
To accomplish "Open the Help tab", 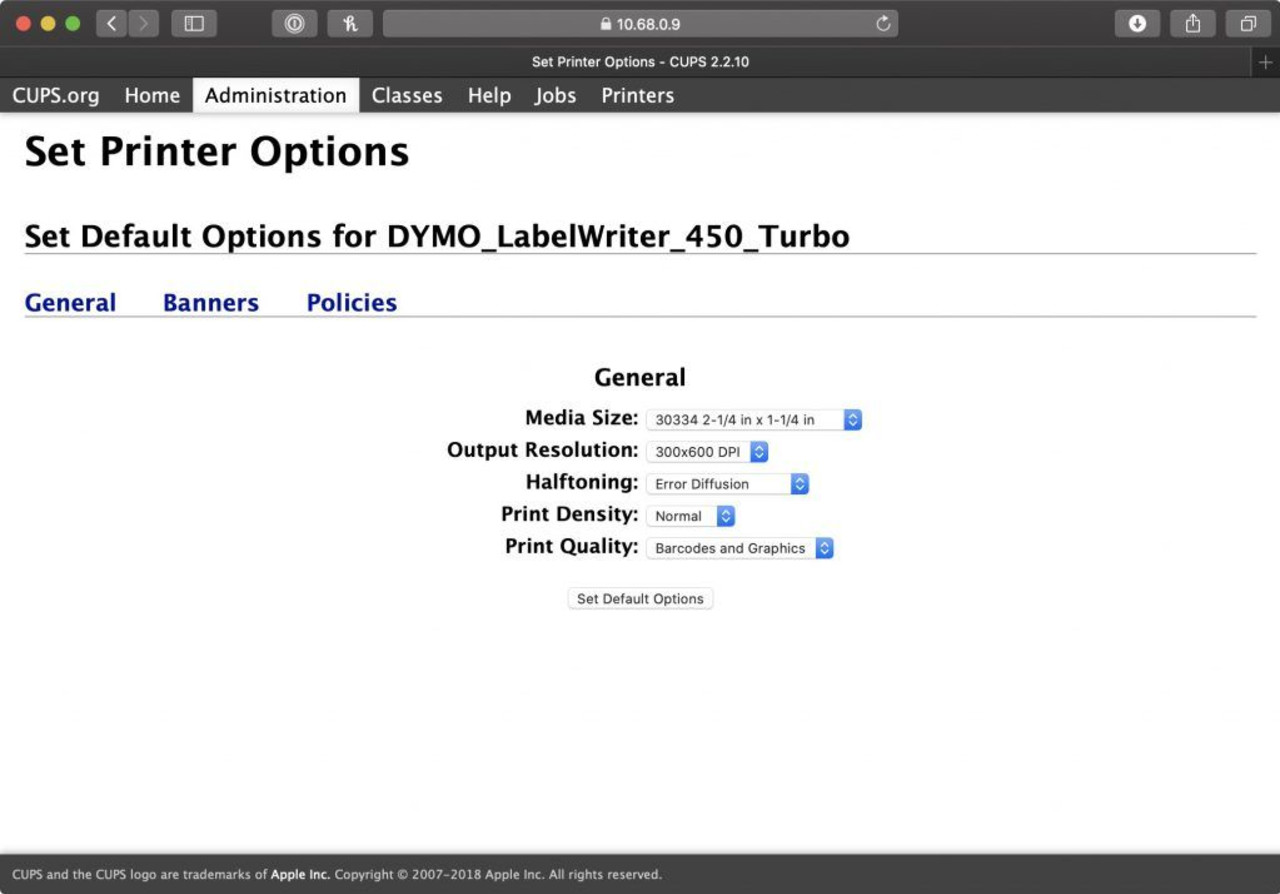I will click(489, 95).
